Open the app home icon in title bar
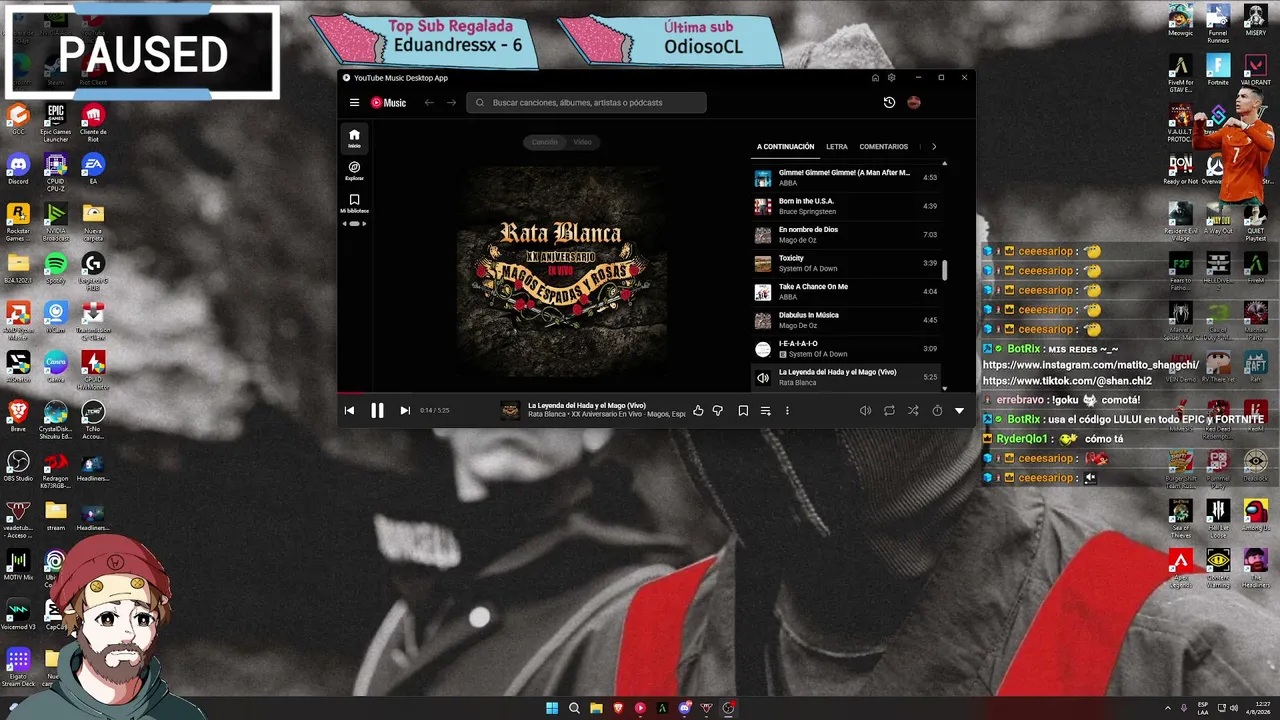Viewport: 1280px width, 720px height. 875,77
